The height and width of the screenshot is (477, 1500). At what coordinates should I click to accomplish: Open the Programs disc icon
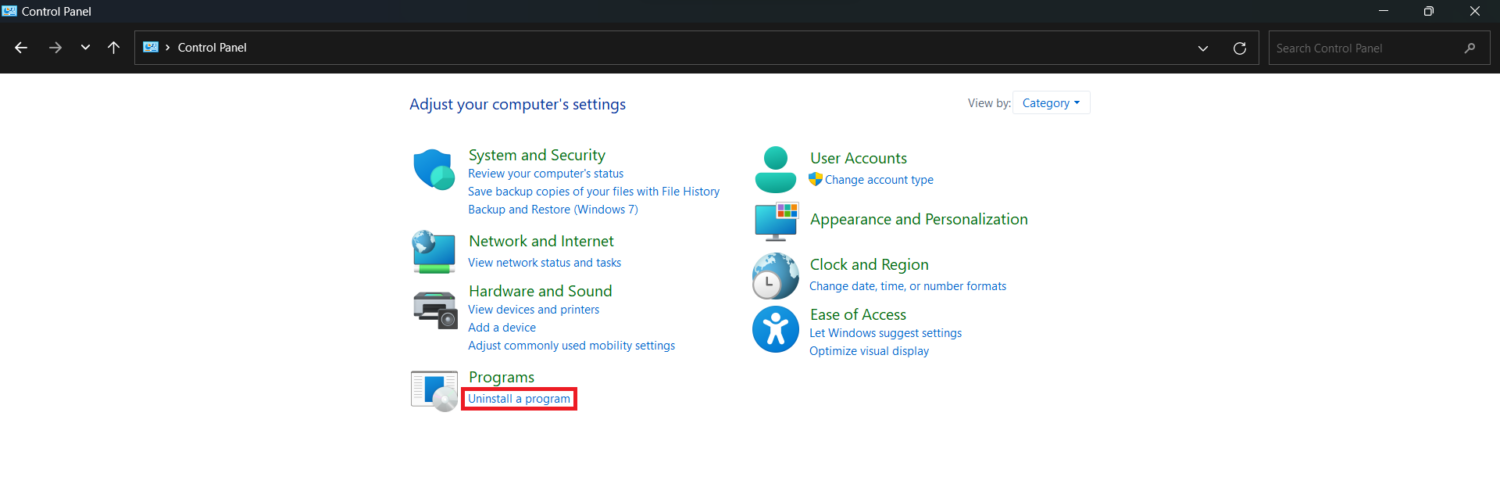click(434, 389)
